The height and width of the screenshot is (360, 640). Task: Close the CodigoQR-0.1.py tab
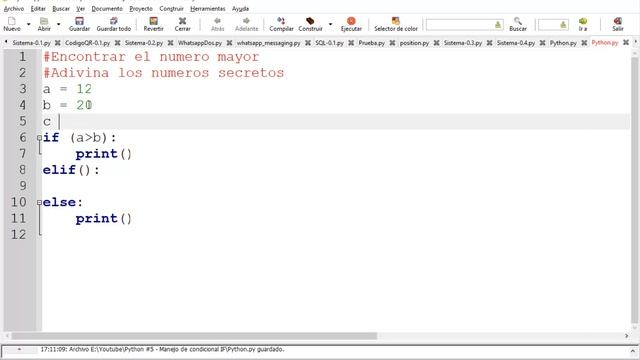point(117,43)
